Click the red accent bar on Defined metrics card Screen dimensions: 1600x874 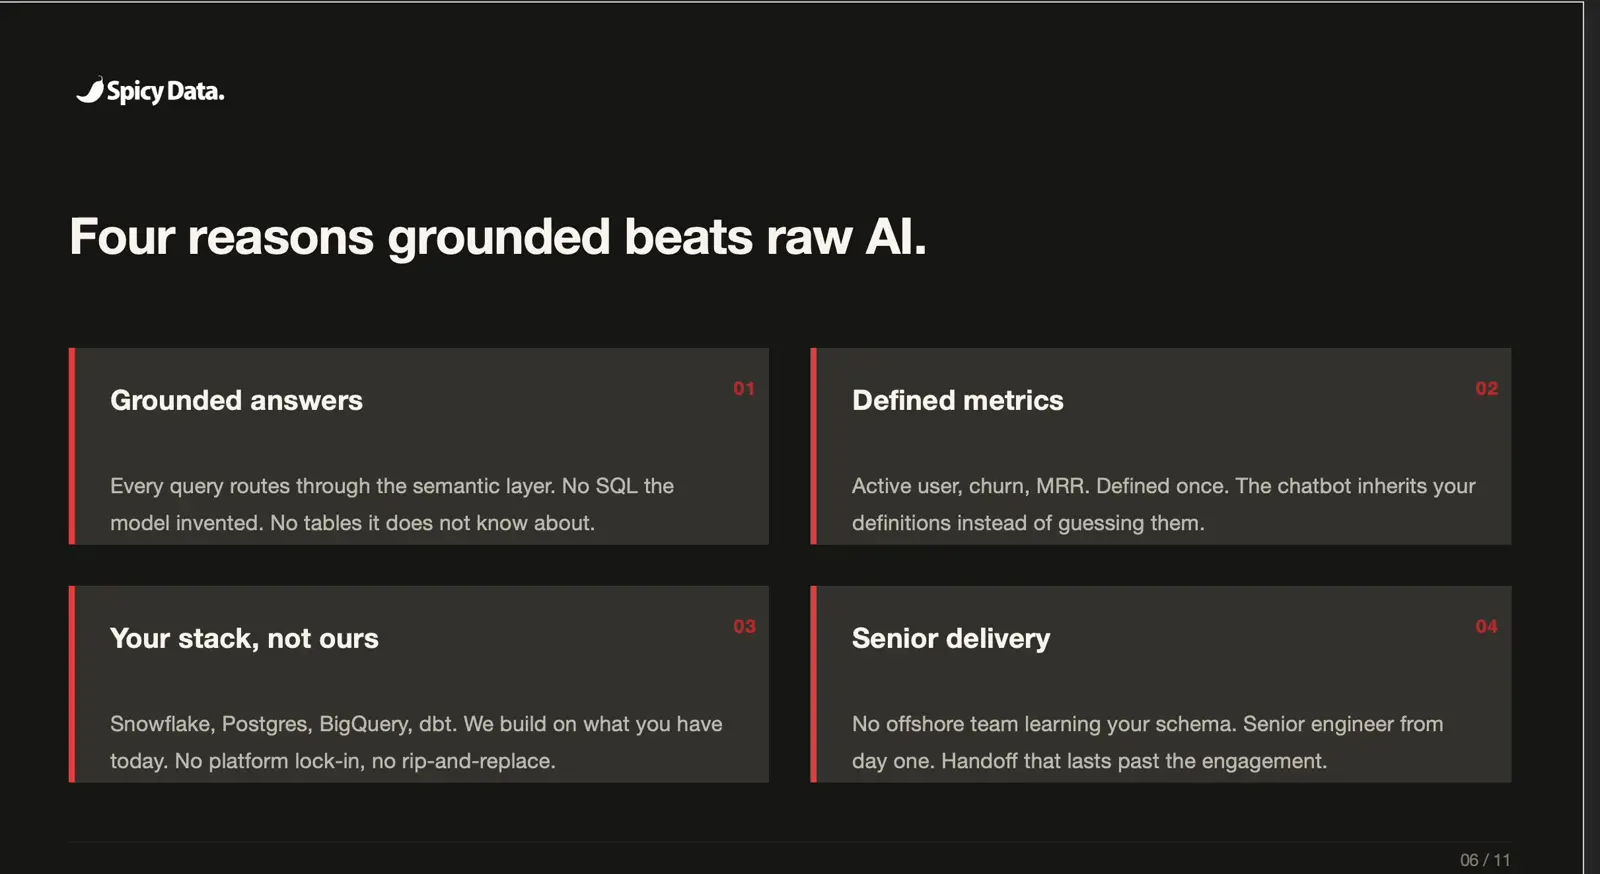pos(814,446)
